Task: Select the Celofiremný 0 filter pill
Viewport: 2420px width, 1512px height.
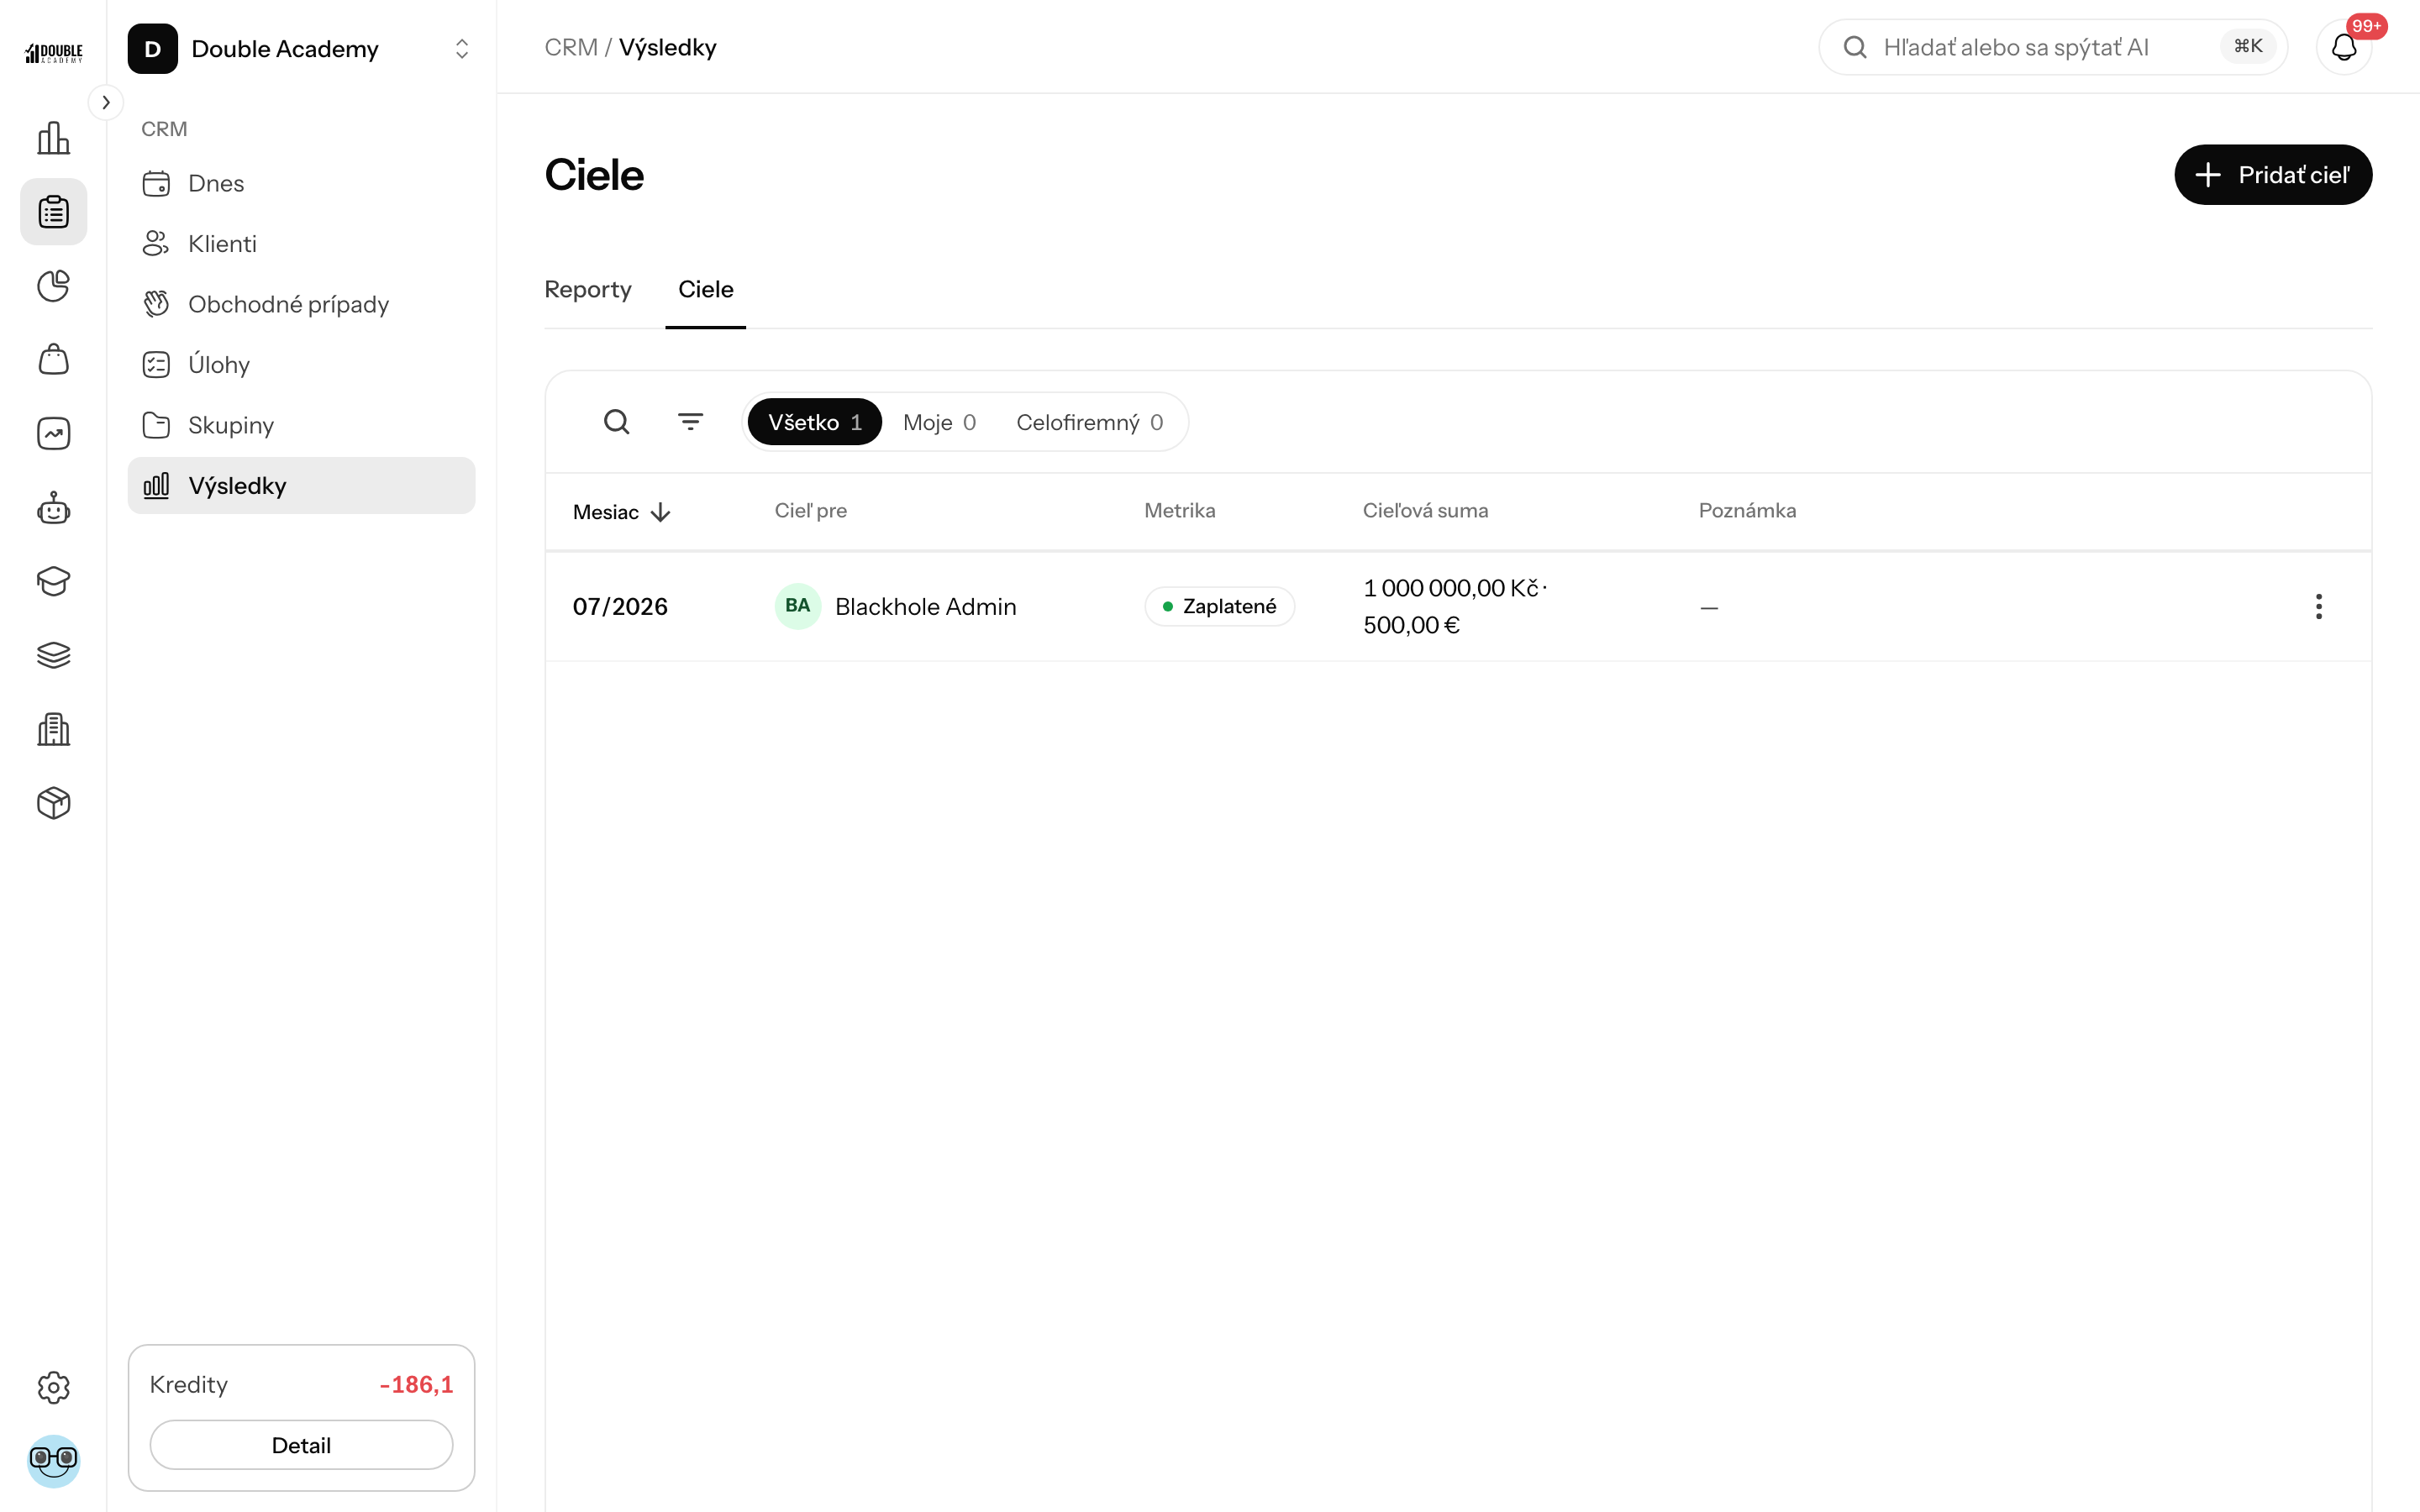Action: [x=1089, y=422]
